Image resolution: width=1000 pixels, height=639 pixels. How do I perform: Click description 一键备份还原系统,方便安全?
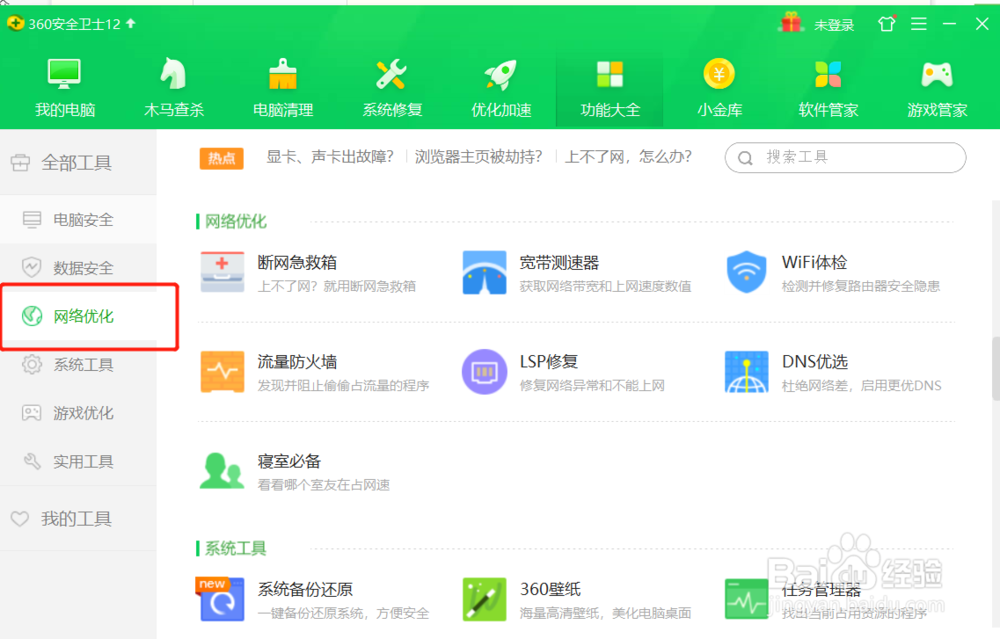[x=343, y=613]
